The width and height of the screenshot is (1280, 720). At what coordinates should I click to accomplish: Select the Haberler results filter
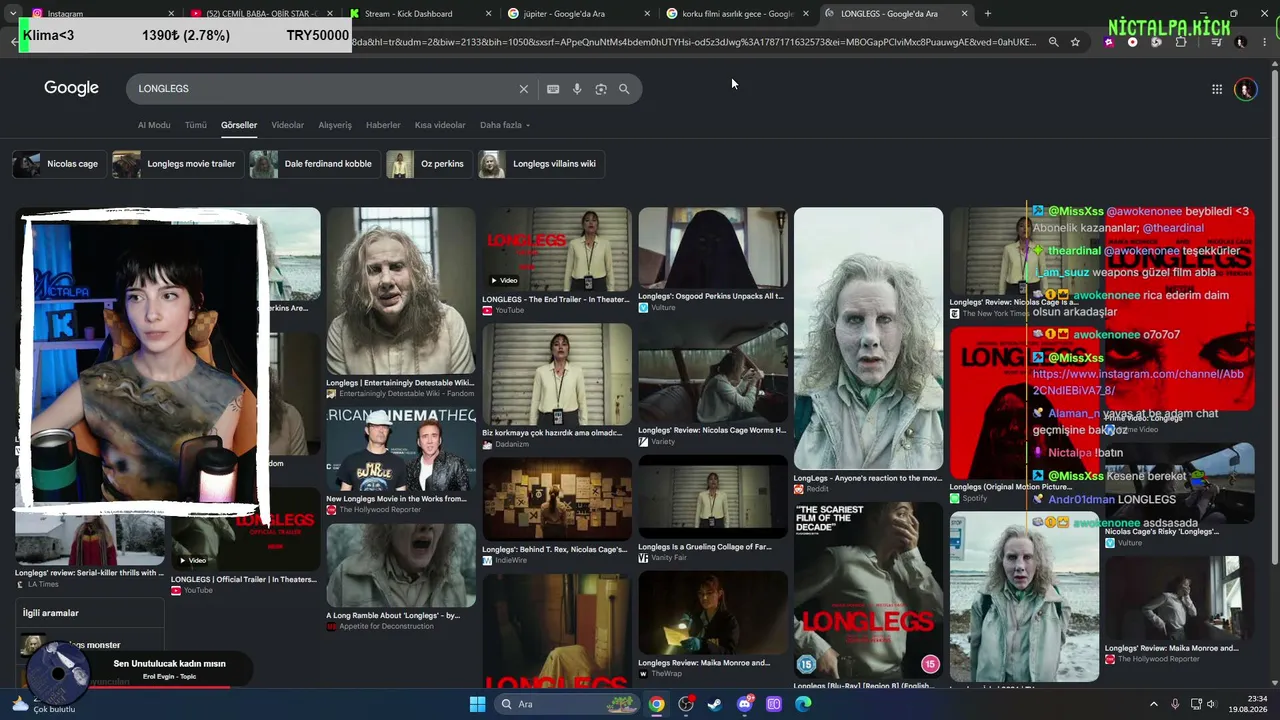point(383,125)
